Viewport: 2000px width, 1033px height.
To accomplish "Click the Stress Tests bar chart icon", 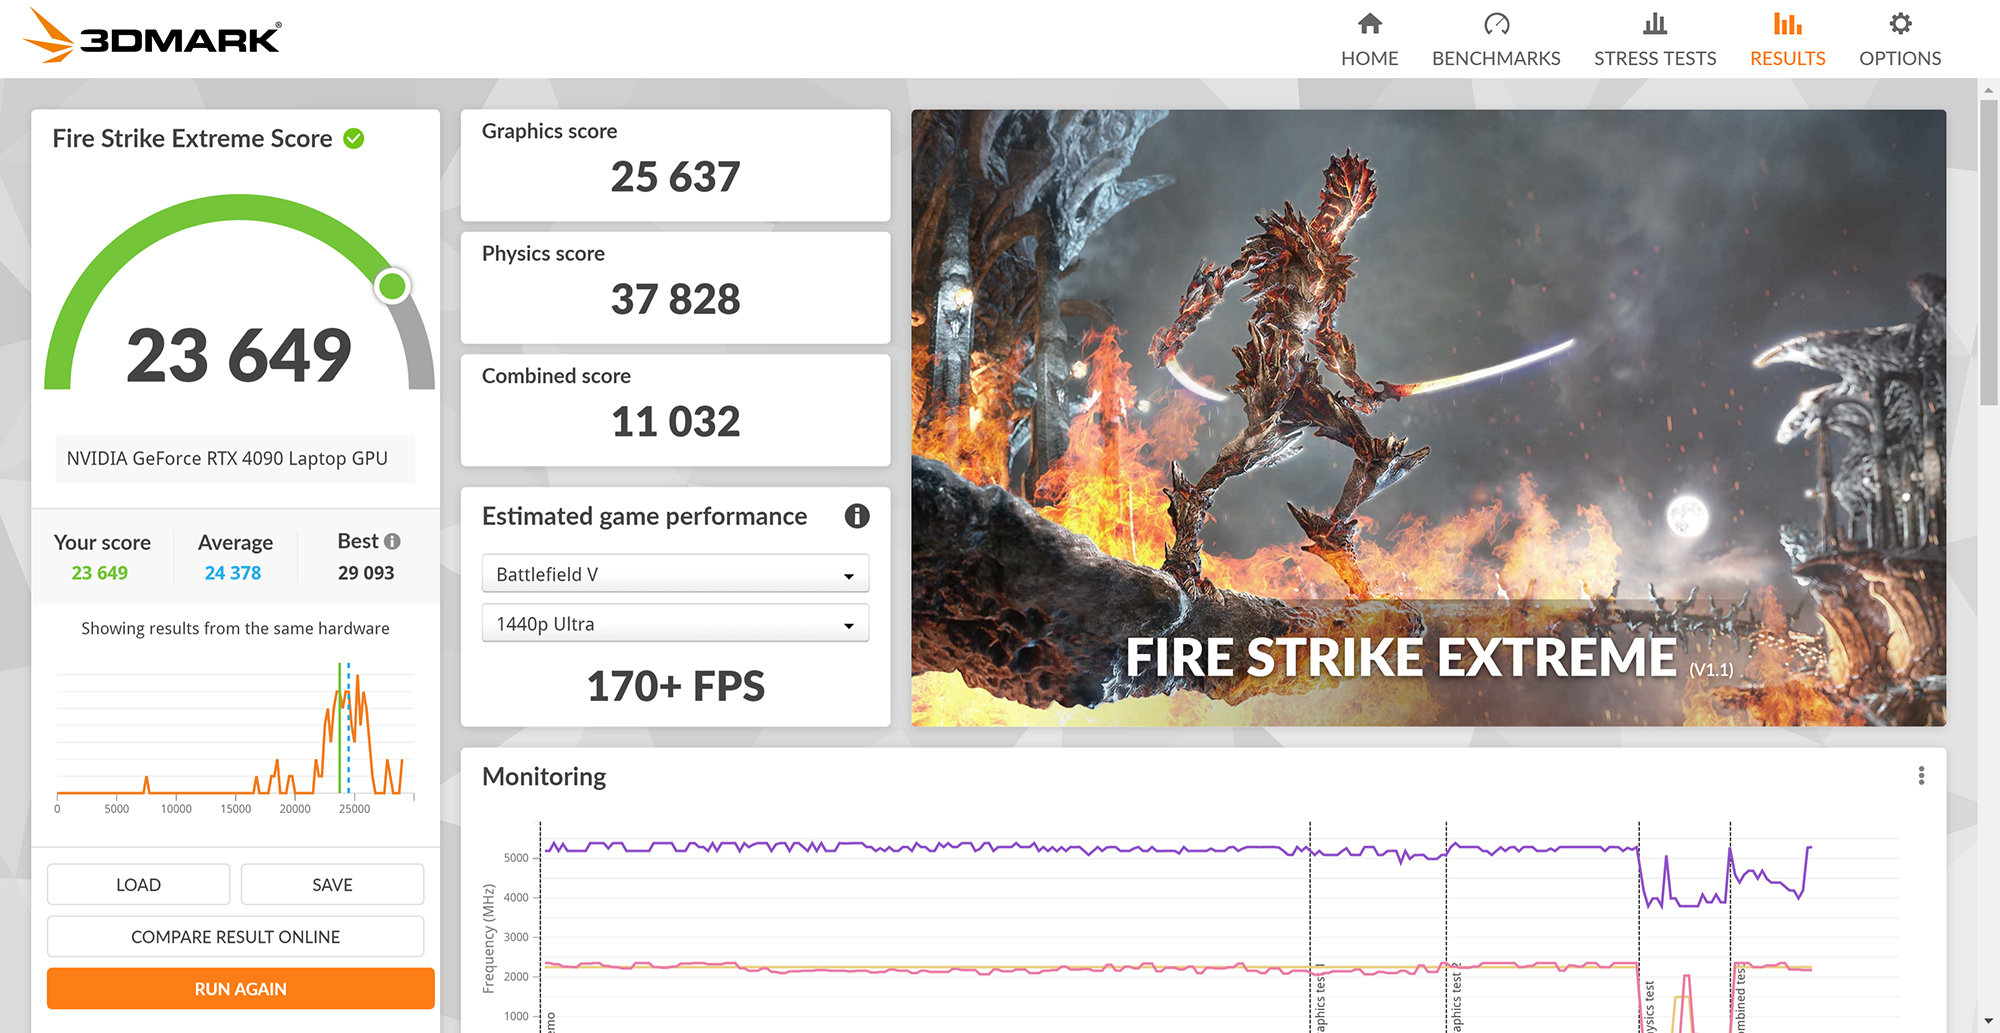I will (x=1654, y=24).
